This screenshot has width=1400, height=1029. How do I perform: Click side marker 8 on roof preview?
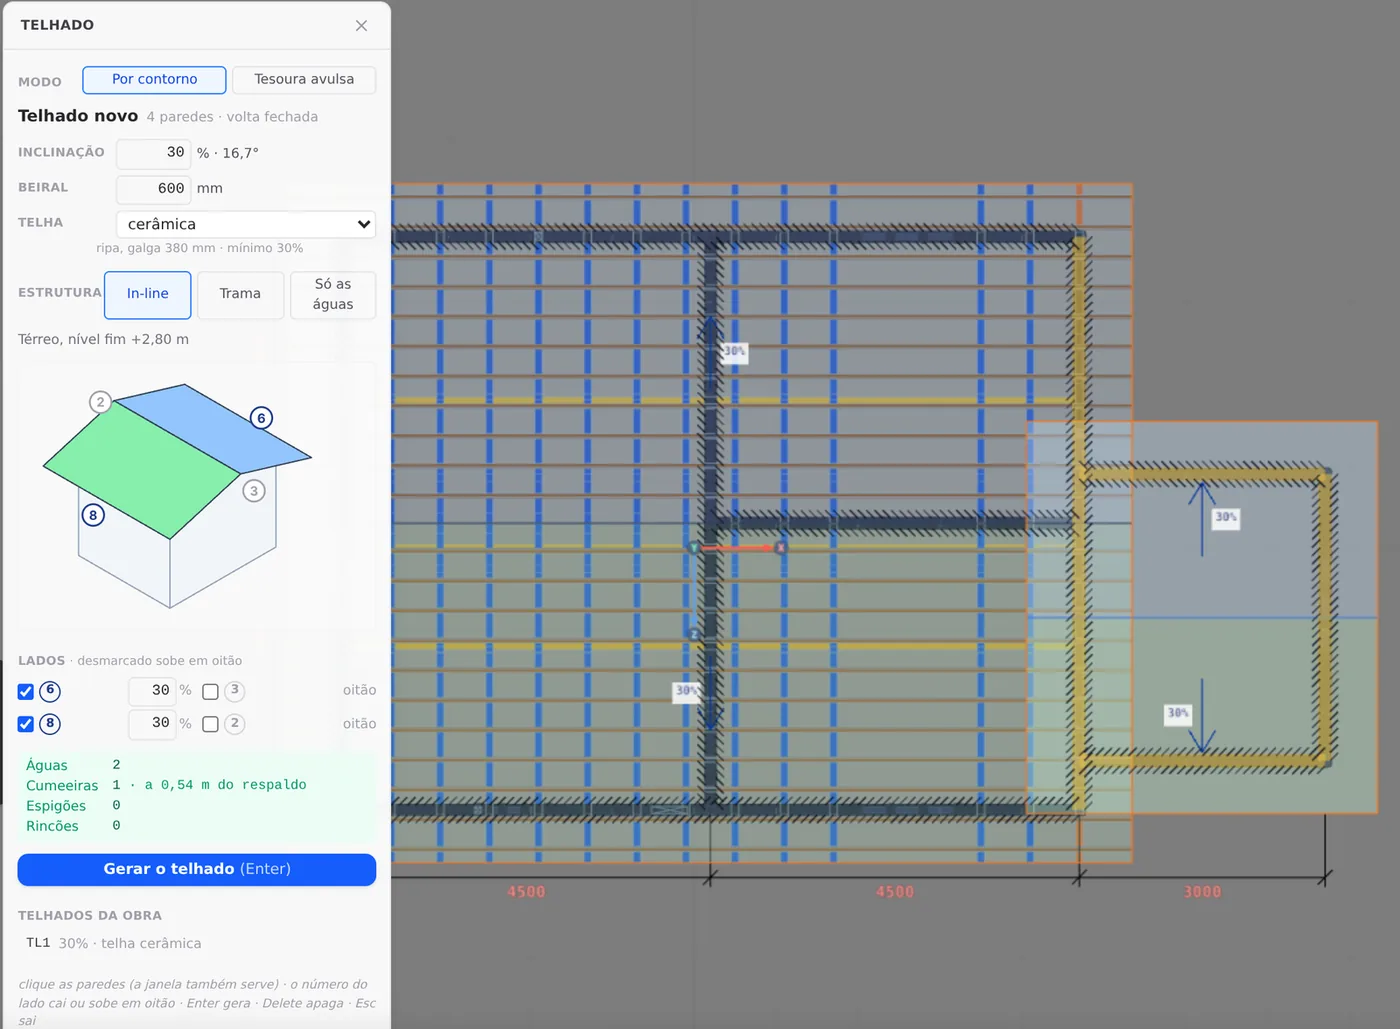click(x=93, y=515)
